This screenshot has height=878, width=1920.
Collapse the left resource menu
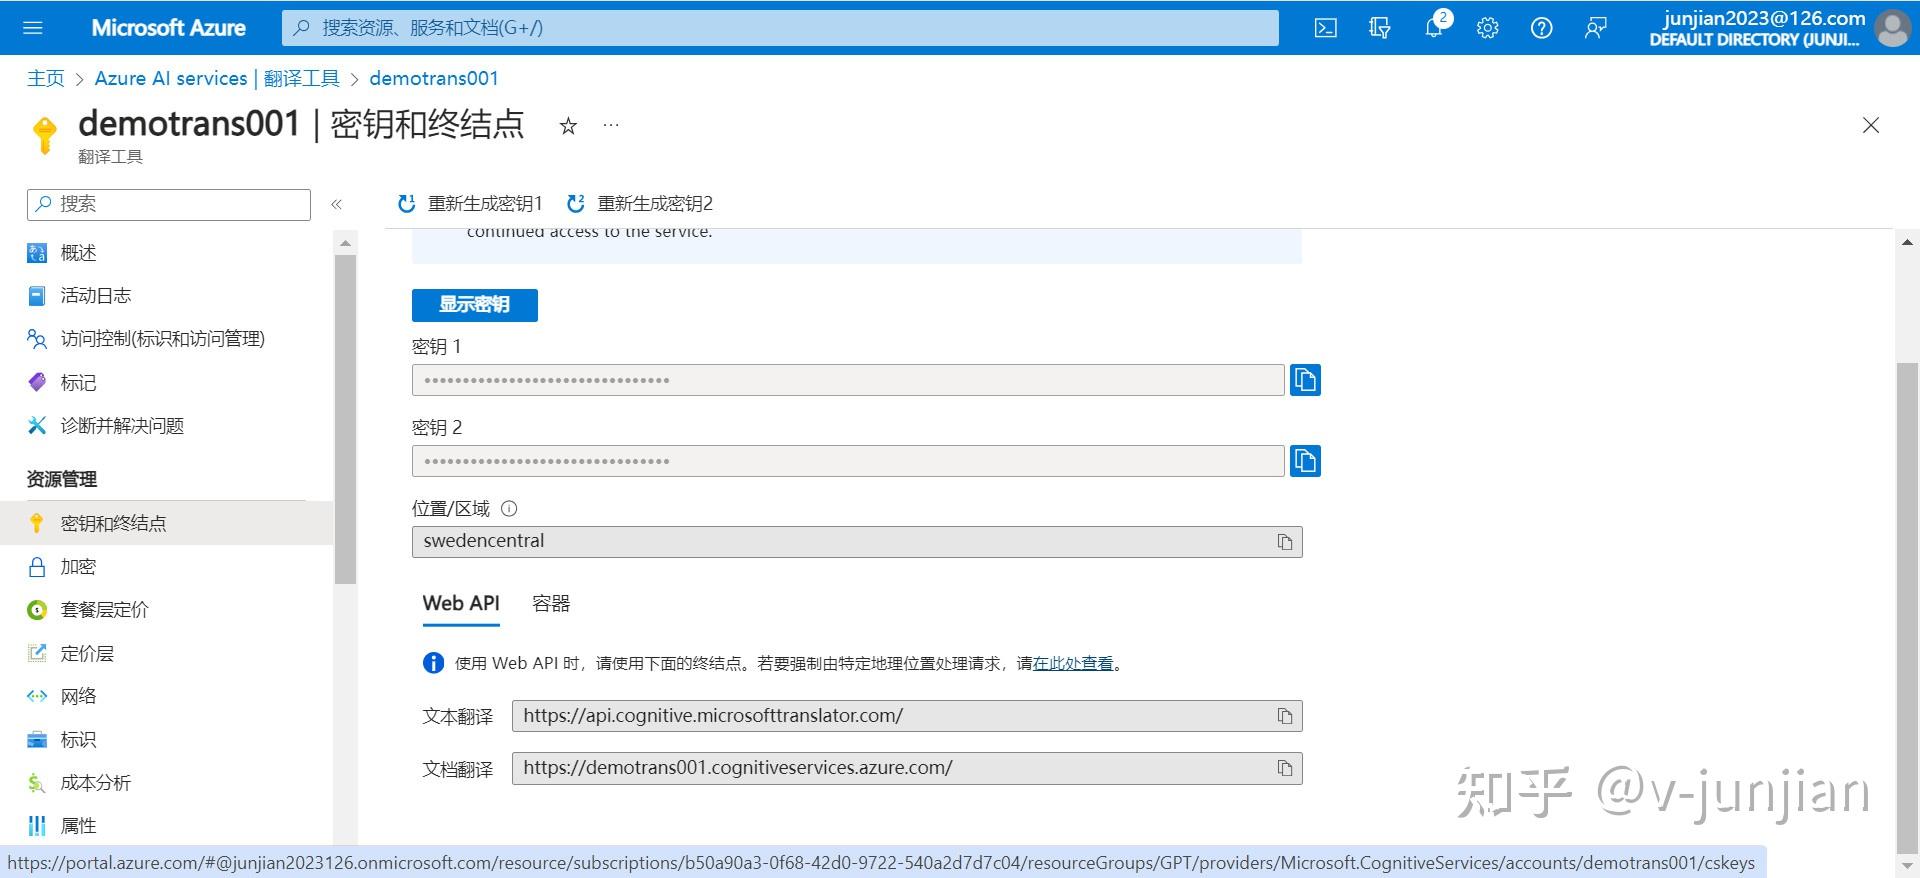[x=337, y=204]
